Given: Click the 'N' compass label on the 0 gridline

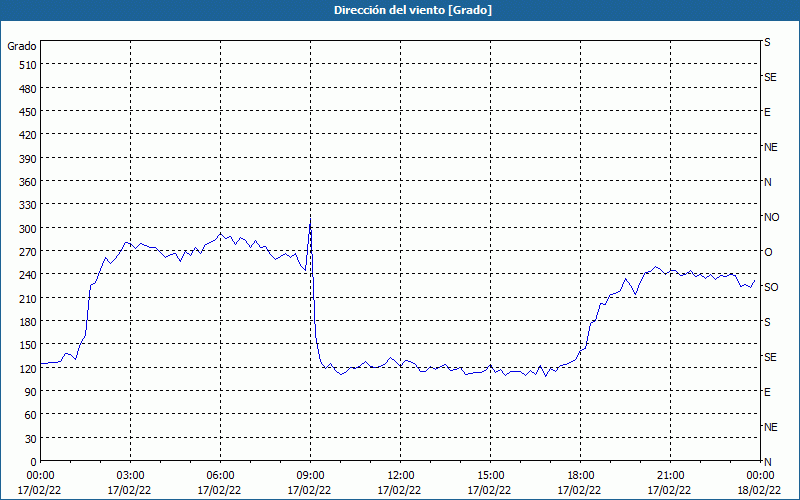Looking at the screenshot, I should 767,462.
